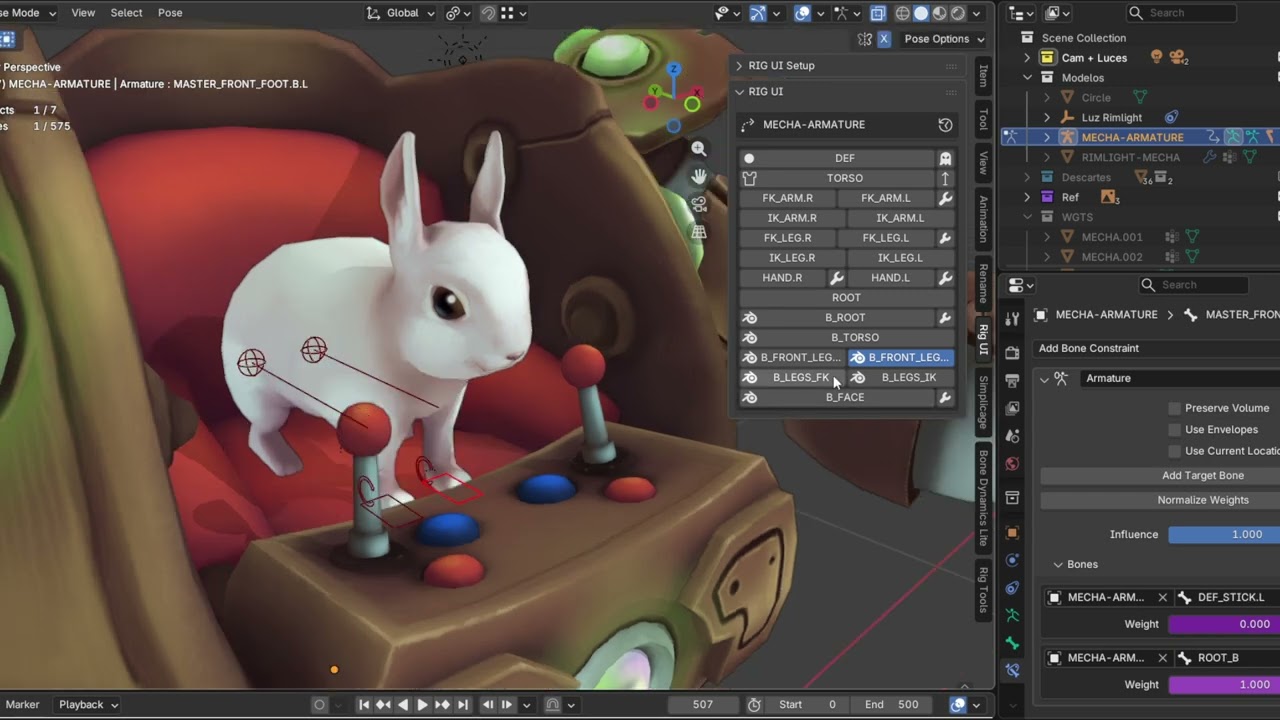
Task: Click ghost icon on DEF layer row
Action: tap(945, 158)
